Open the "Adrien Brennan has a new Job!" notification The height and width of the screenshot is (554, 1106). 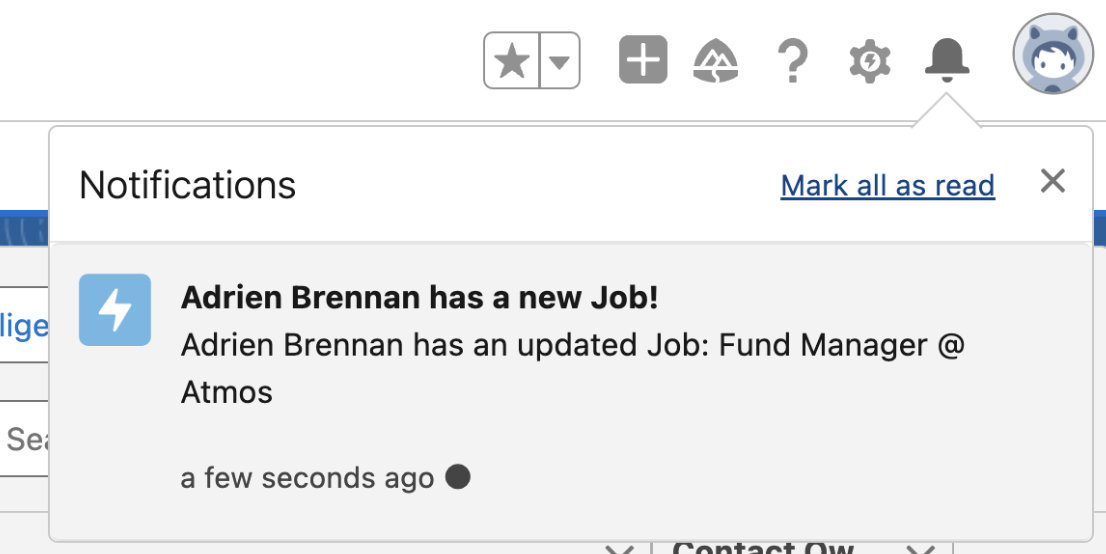click(419, 298)
